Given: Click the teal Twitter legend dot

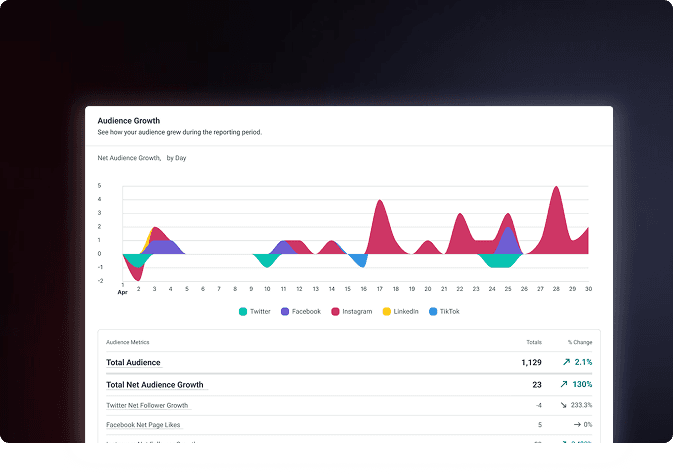Looking at the screenshot, I should click(x=243, y=312).
